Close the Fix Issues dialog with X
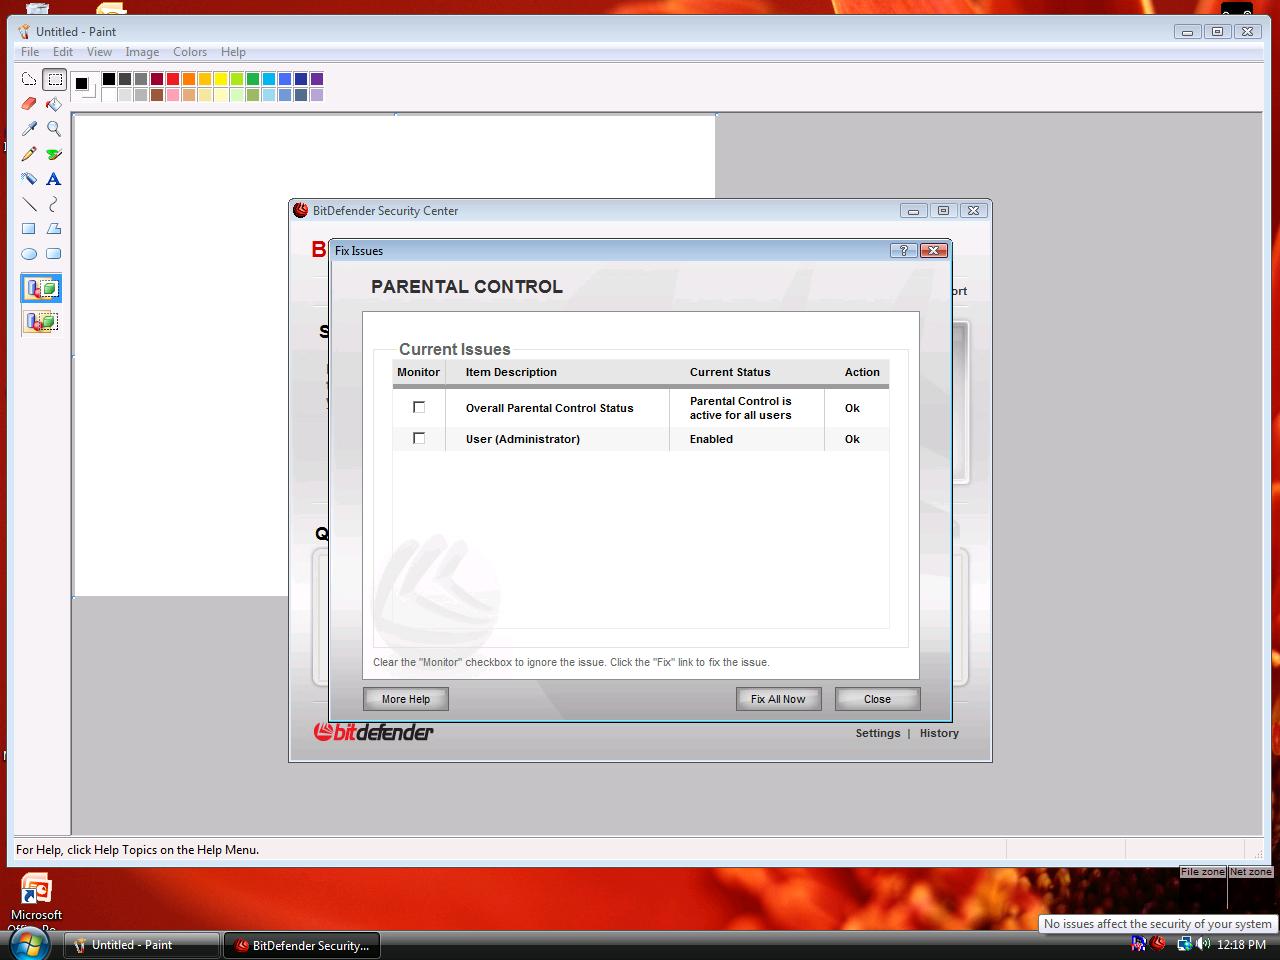The width and height of the screenshot is (1280, 960). 934,250
